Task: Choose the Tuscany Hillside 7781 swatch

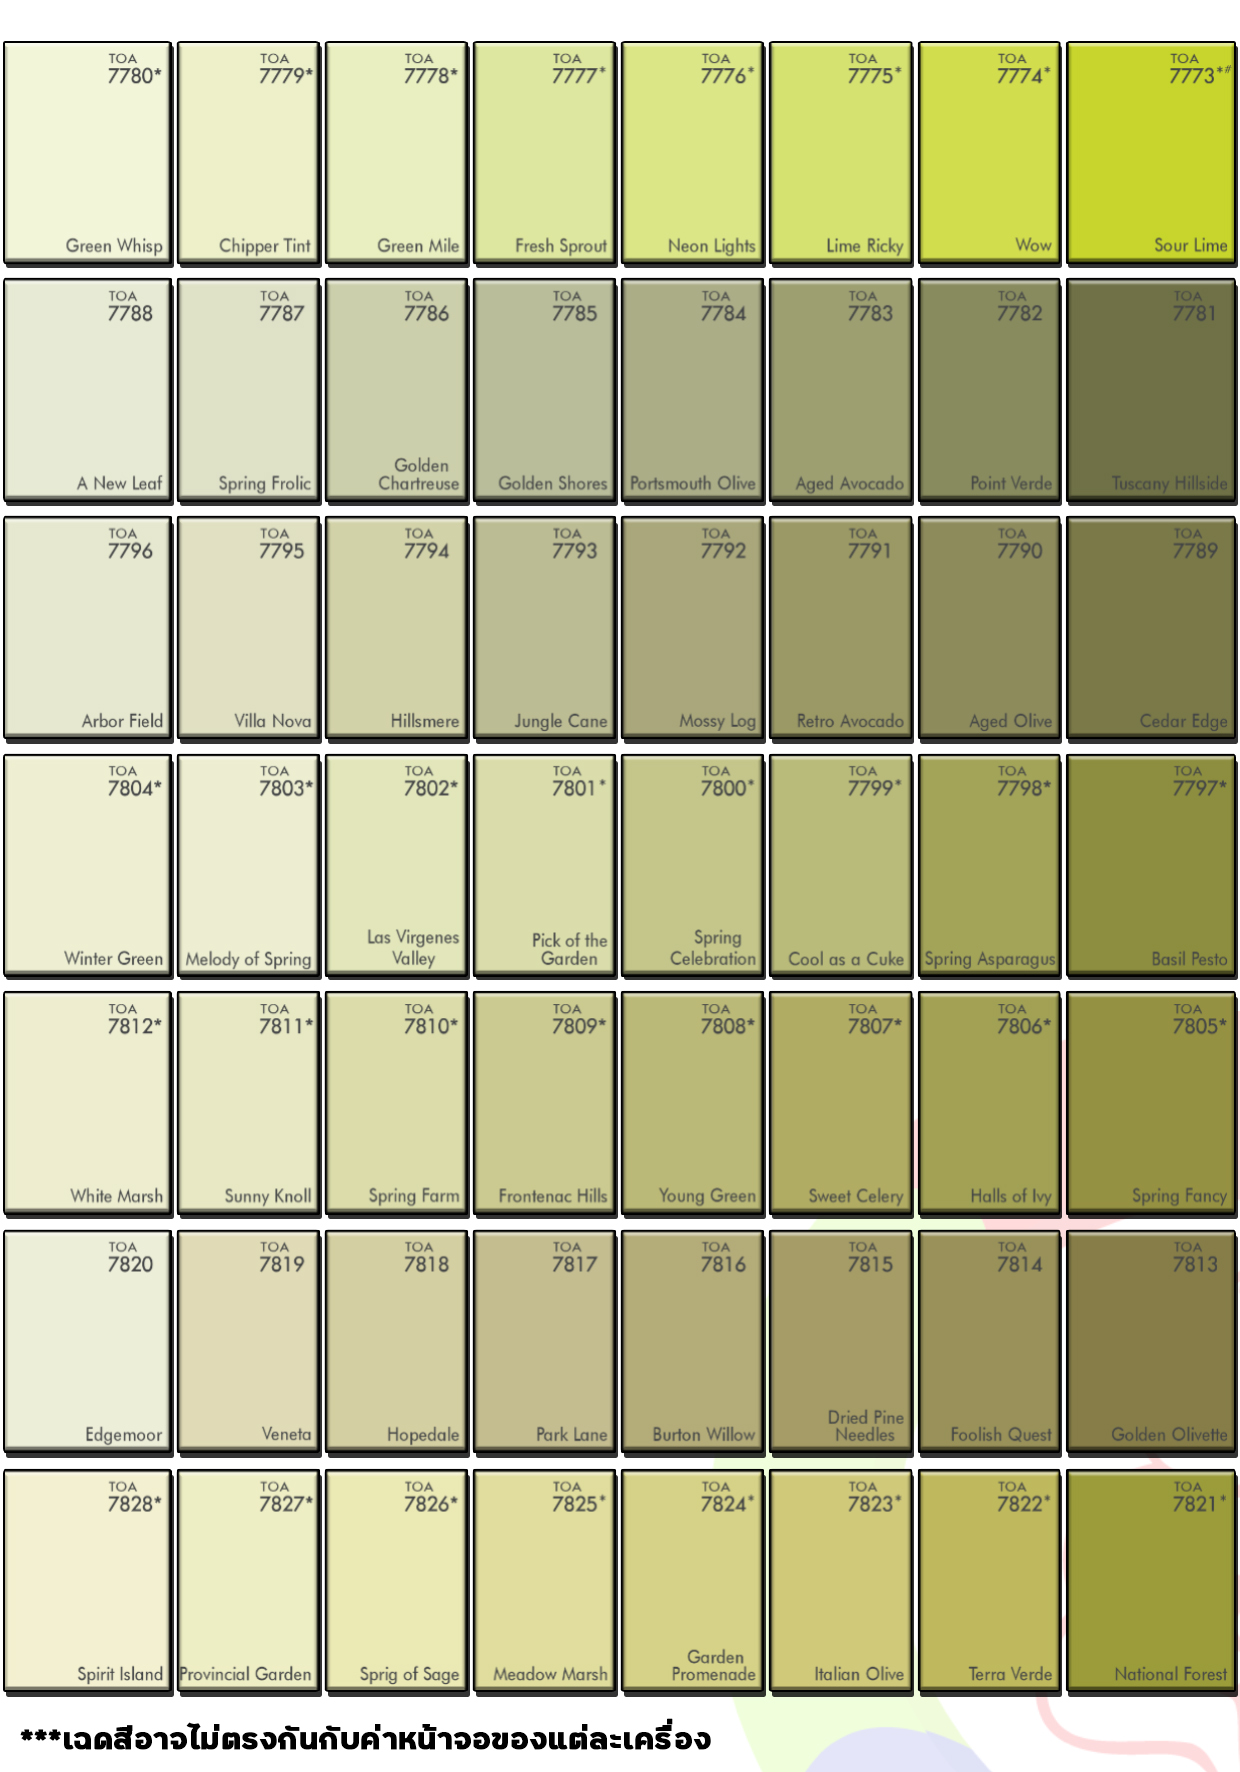Action: 1151,390
